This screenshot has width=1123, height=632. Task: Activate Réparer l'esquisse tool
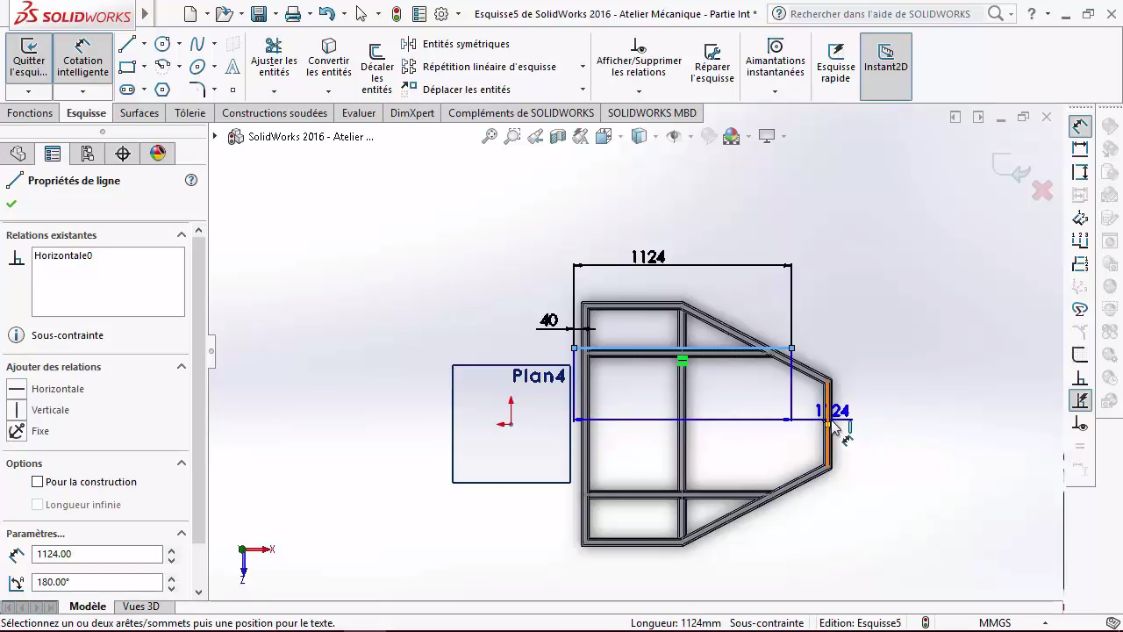pyautogui.click(x=711, y=60)
